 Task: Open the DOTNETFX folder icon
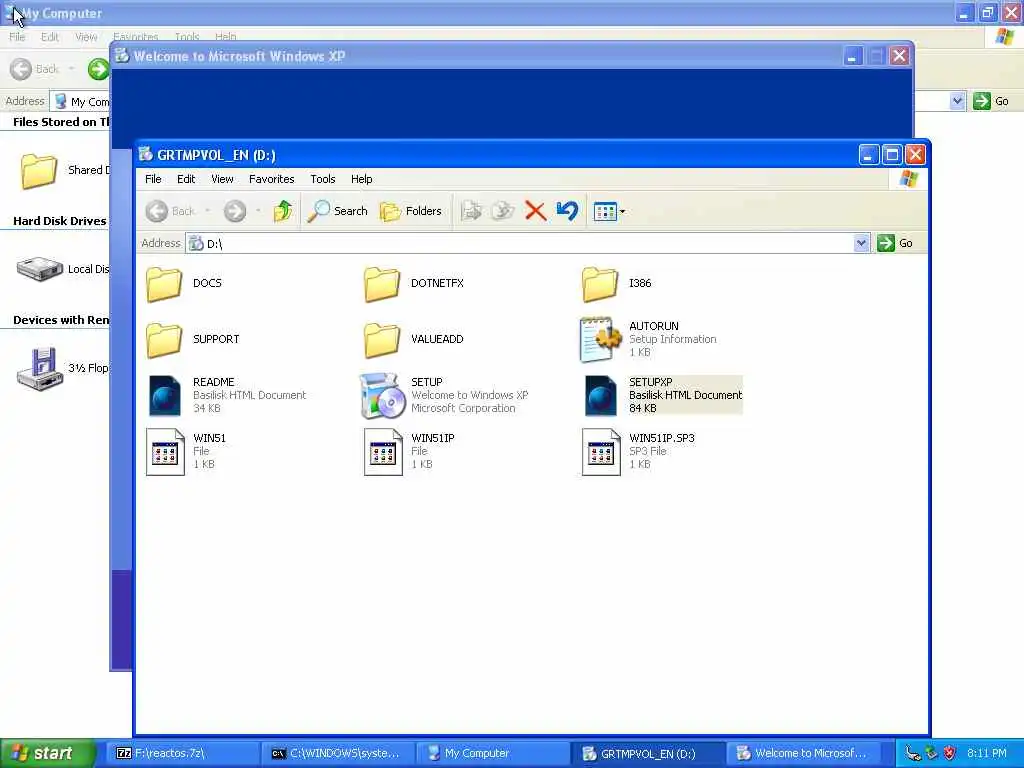coord(382,284)
